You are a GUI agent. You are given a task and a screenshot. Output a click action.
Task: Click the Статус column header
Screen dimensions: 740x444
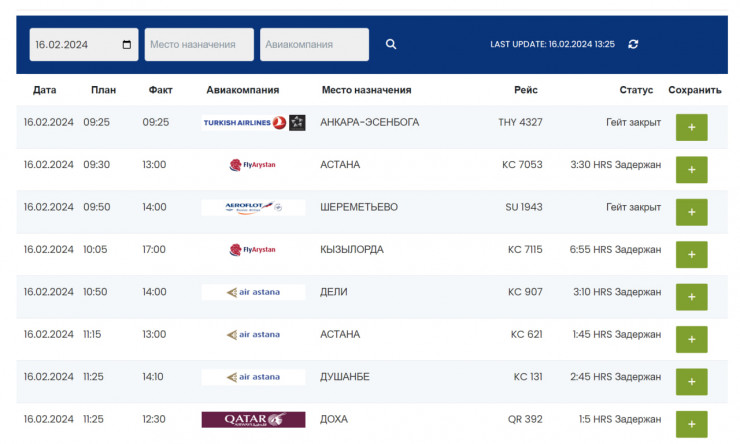click(636, 90)
